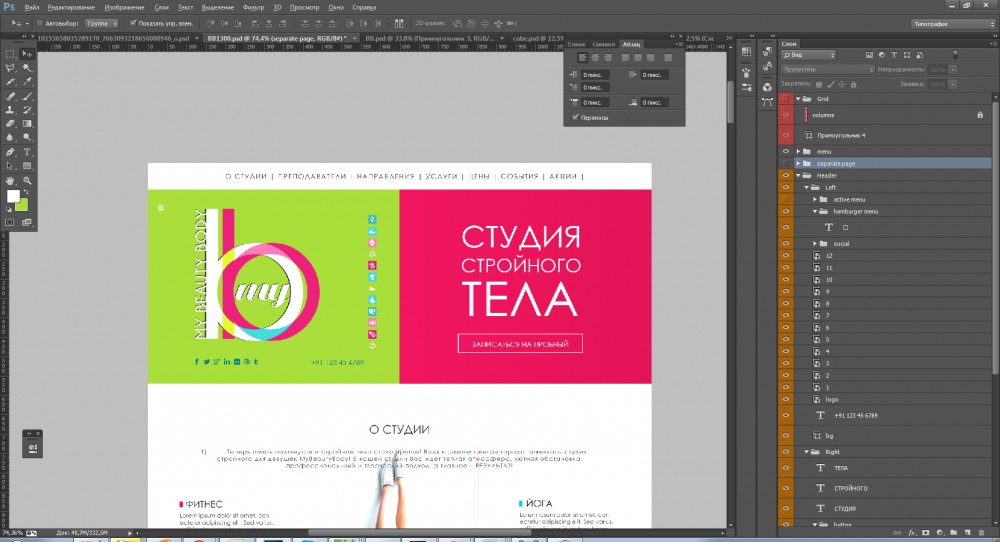The height and width of the screenshot is (542, 1000).
Task: Expand the social layer group
Action: pyautogui.click(x=814, y=244)
